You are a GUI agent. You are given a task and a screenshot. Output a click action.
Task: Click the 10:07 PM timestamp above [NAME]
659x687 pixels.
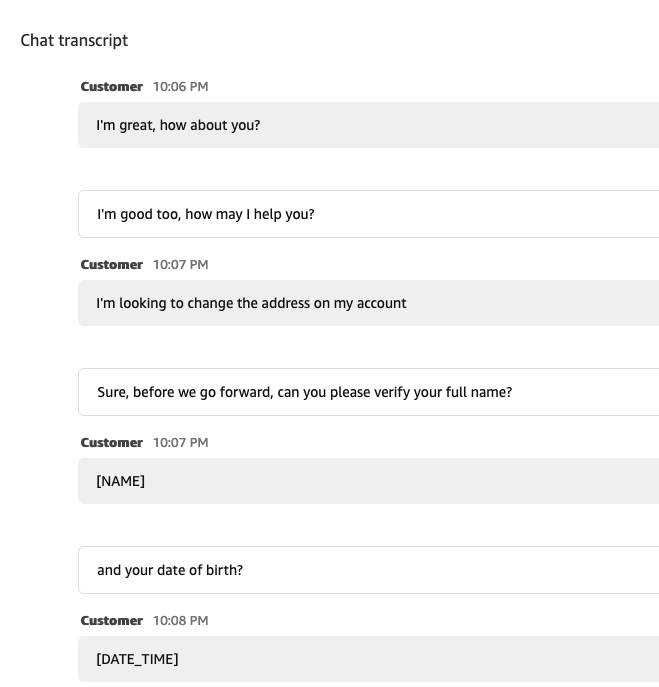point(181,443)
